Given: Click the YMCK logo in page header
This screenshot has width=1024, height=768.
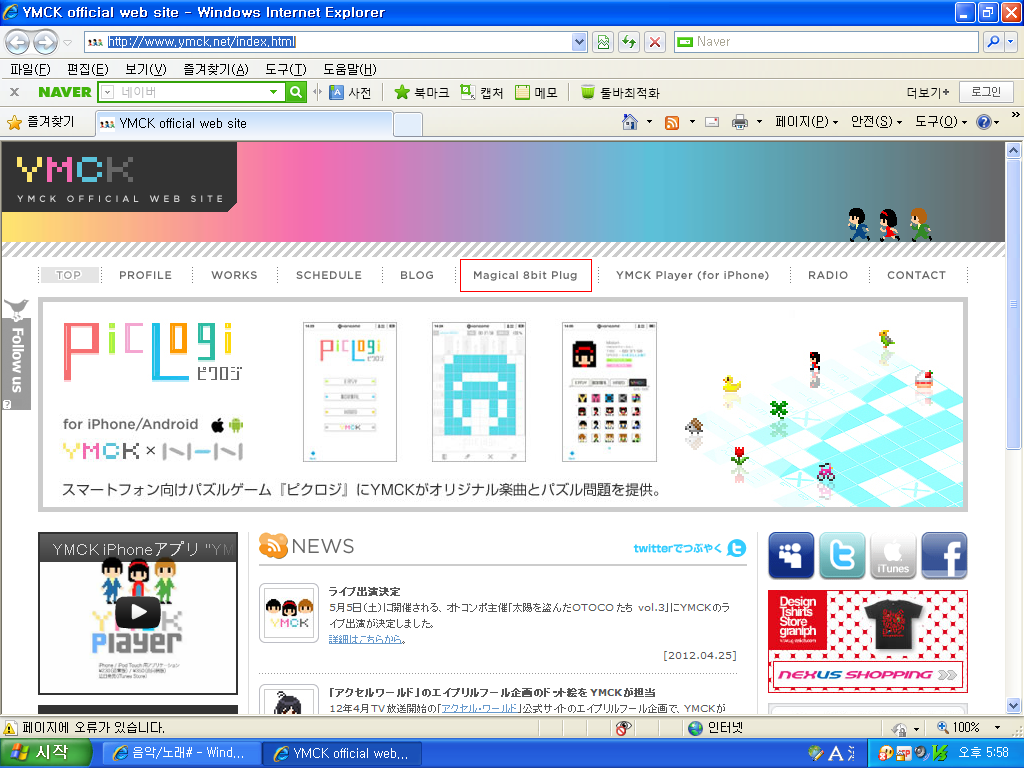Looking at the screenshot, I should 75,170.
